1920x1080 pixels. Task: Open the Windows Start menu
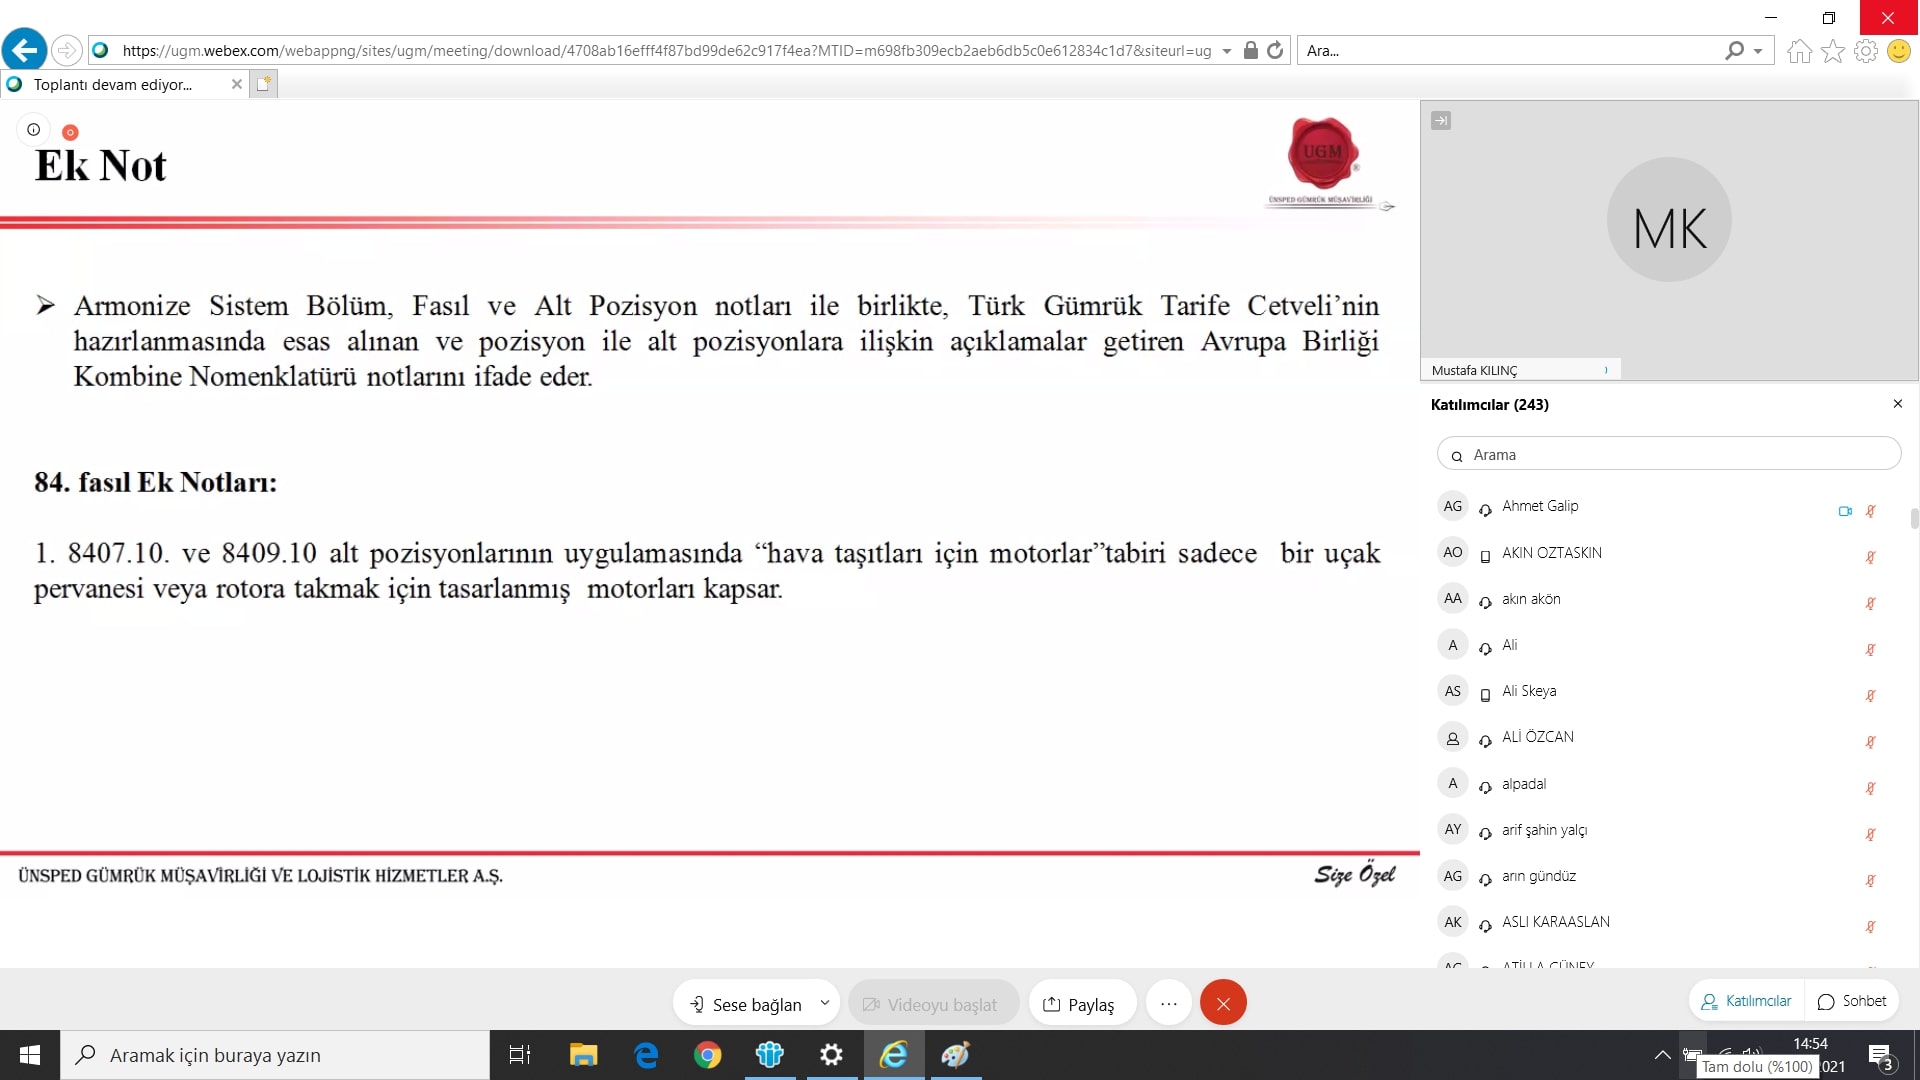tap(30, 1055)
